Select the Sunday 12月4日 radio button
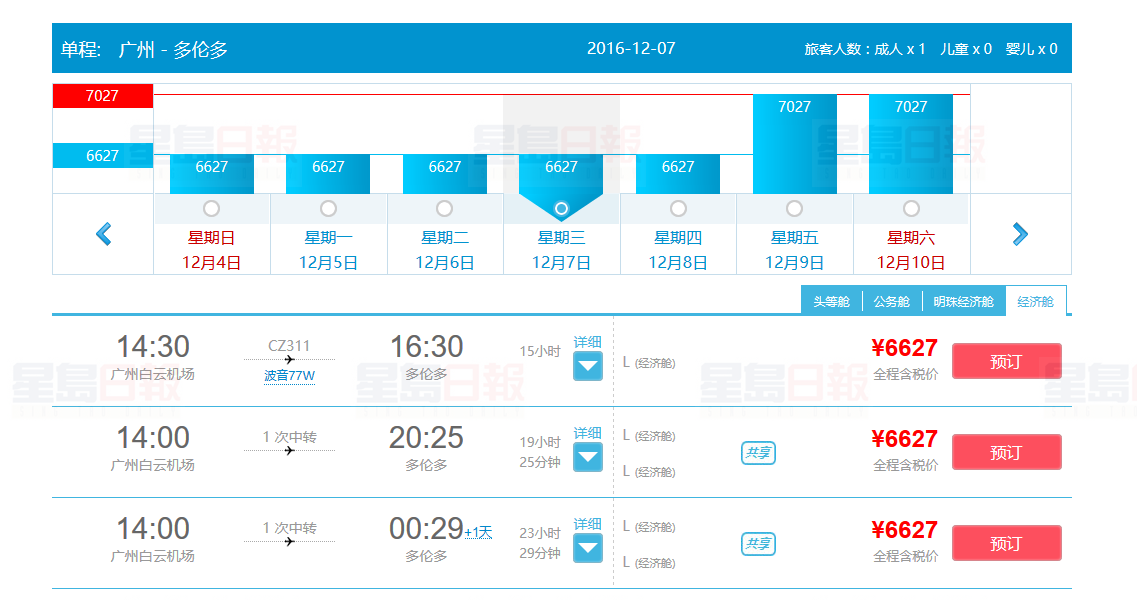 coord(211,208)
